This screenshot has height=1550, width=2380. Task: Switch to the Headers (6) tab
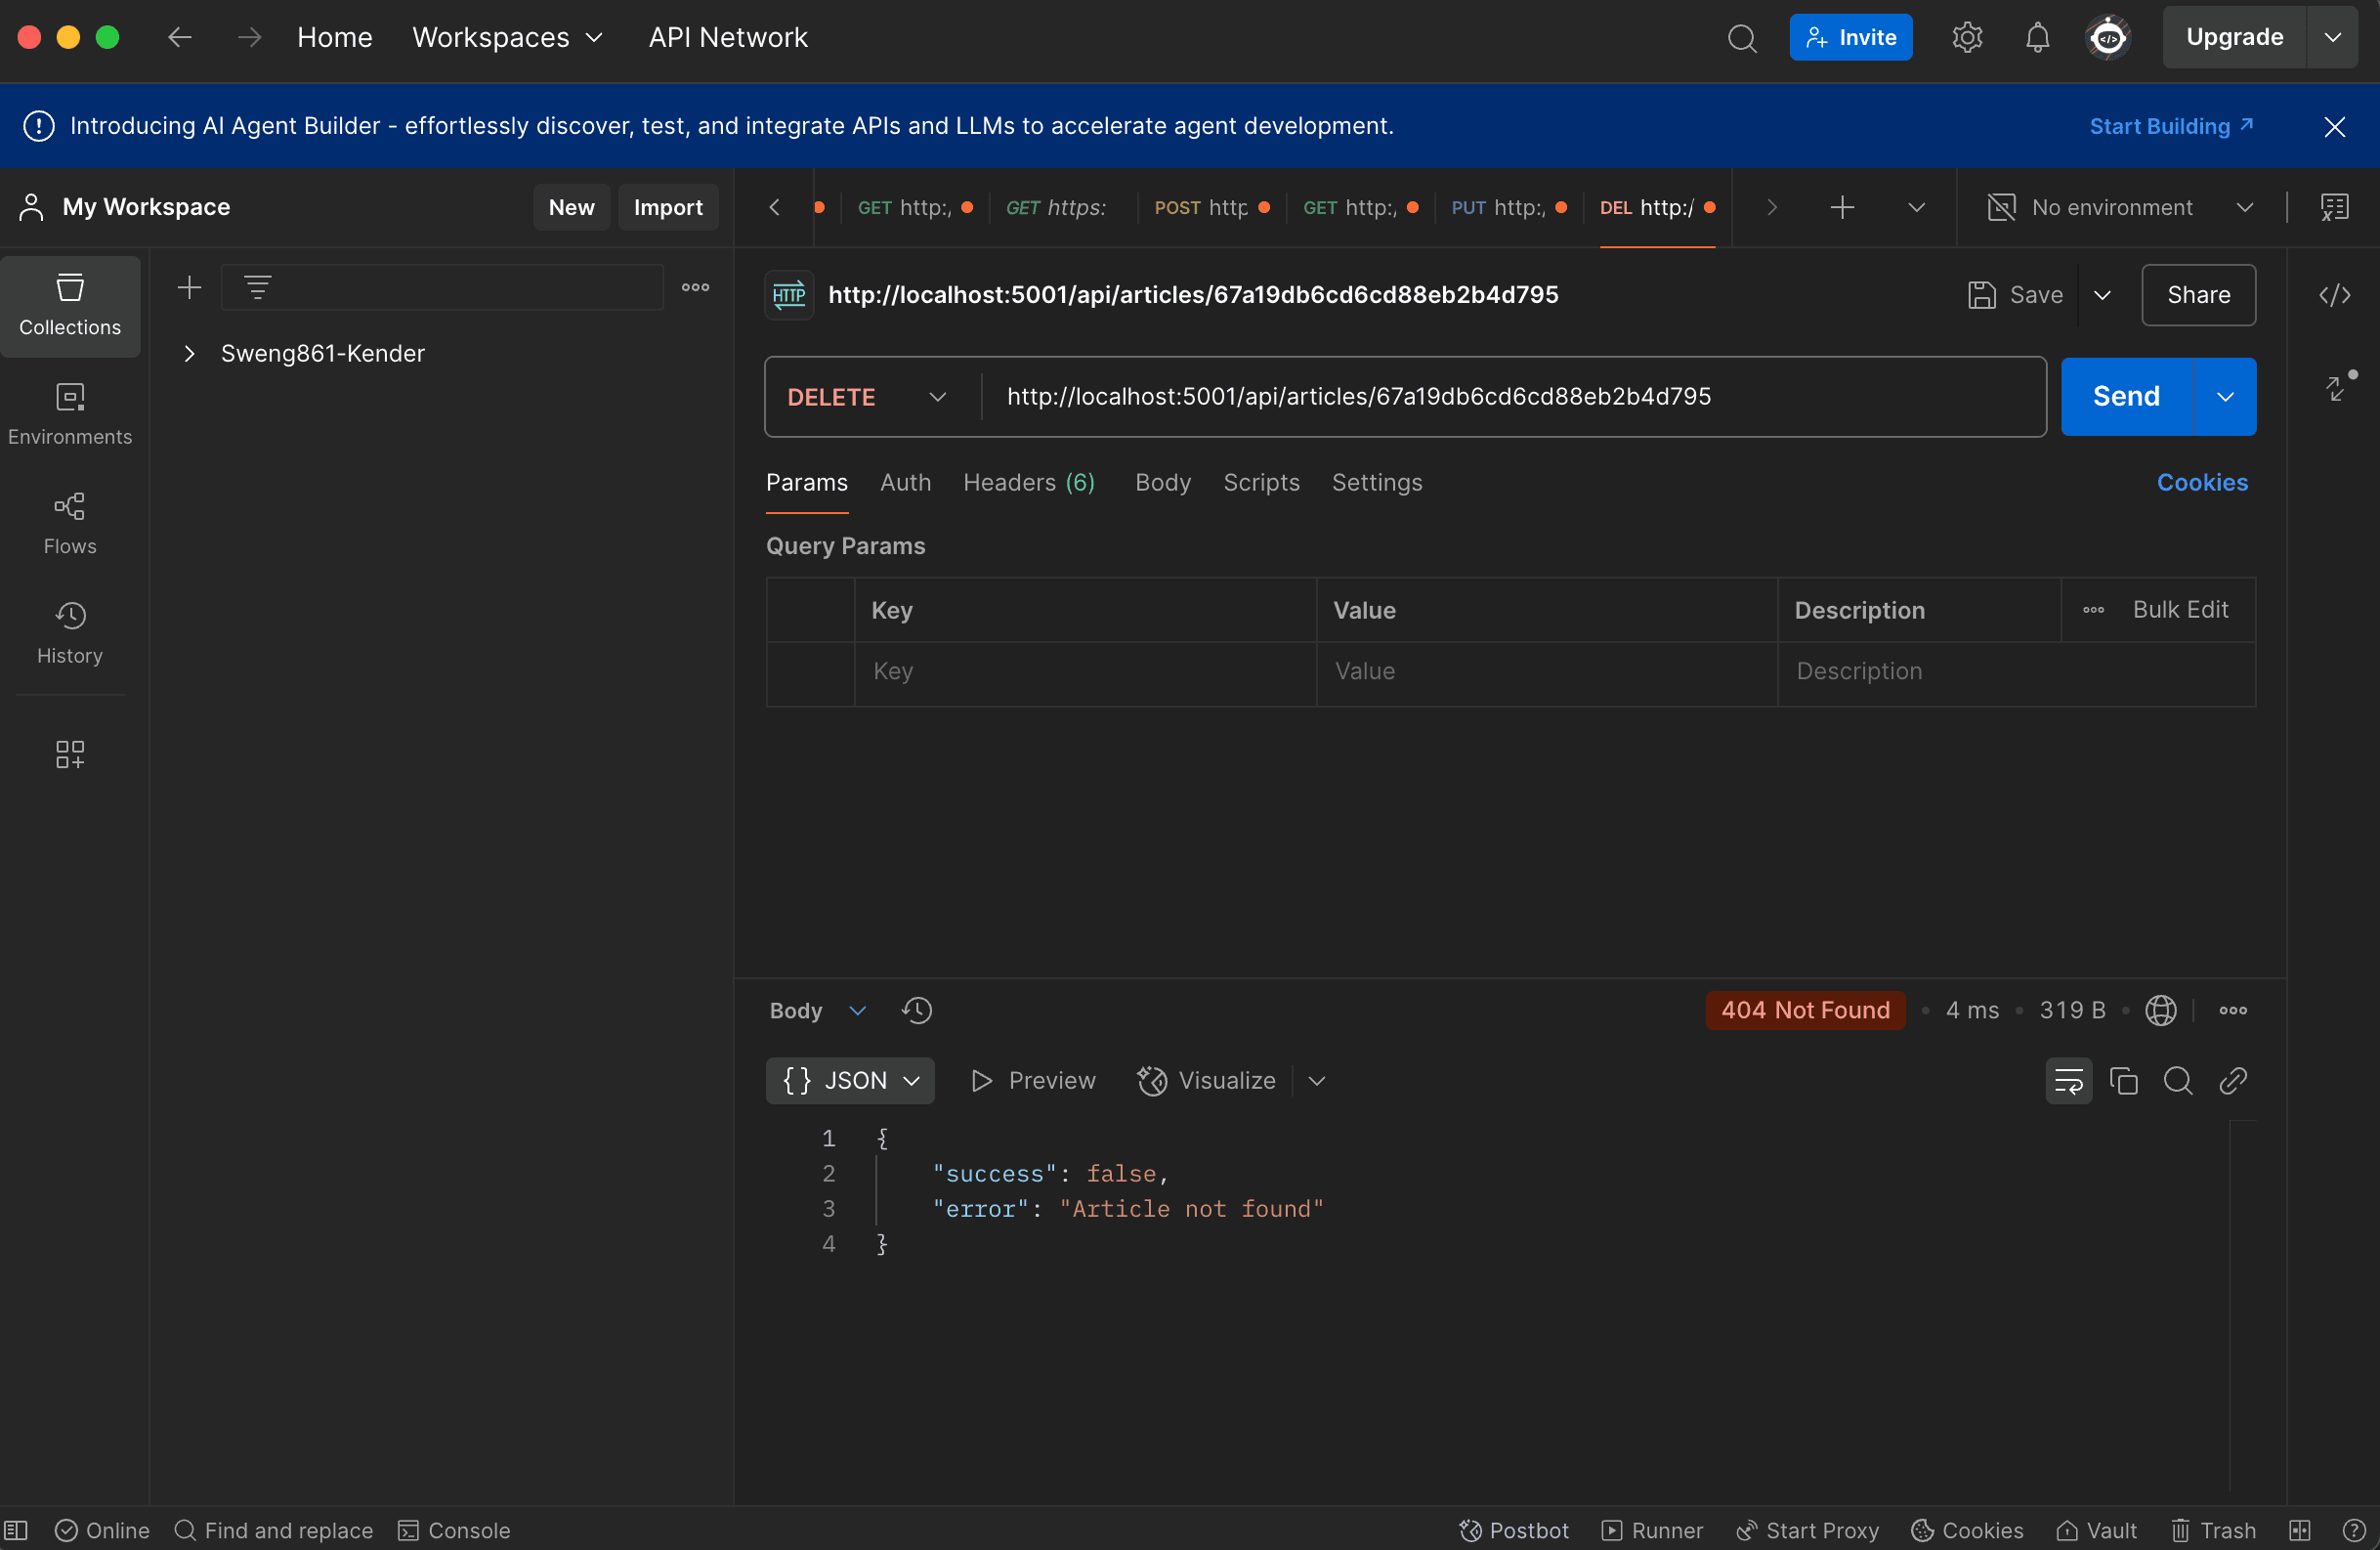pyautogui.click(x=1028, y=483)
